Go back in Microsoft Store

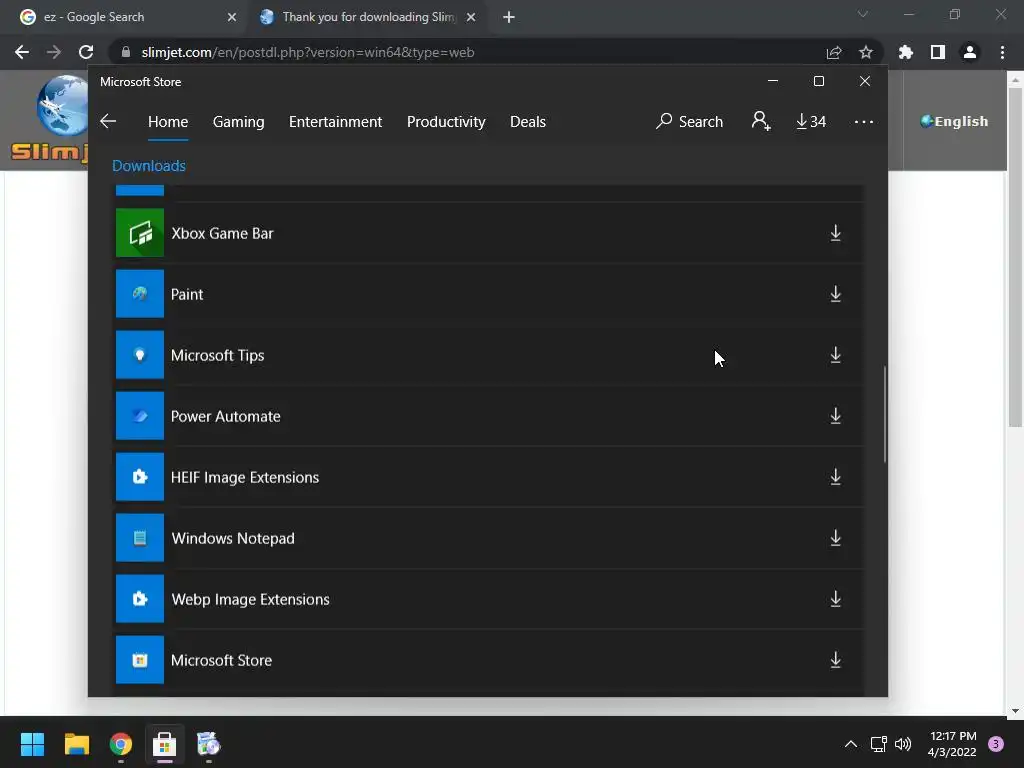pos(108,121)
